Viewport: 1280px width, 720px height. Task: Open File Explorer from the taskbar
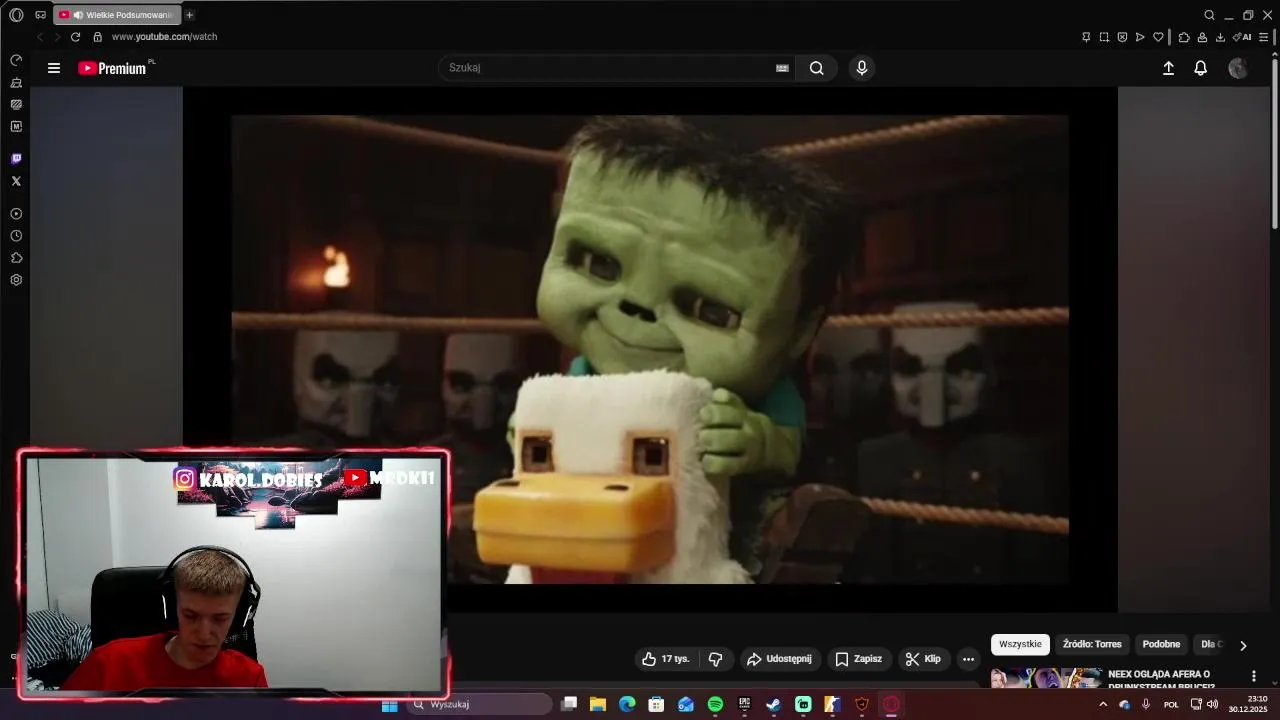[x=598, y=705]
